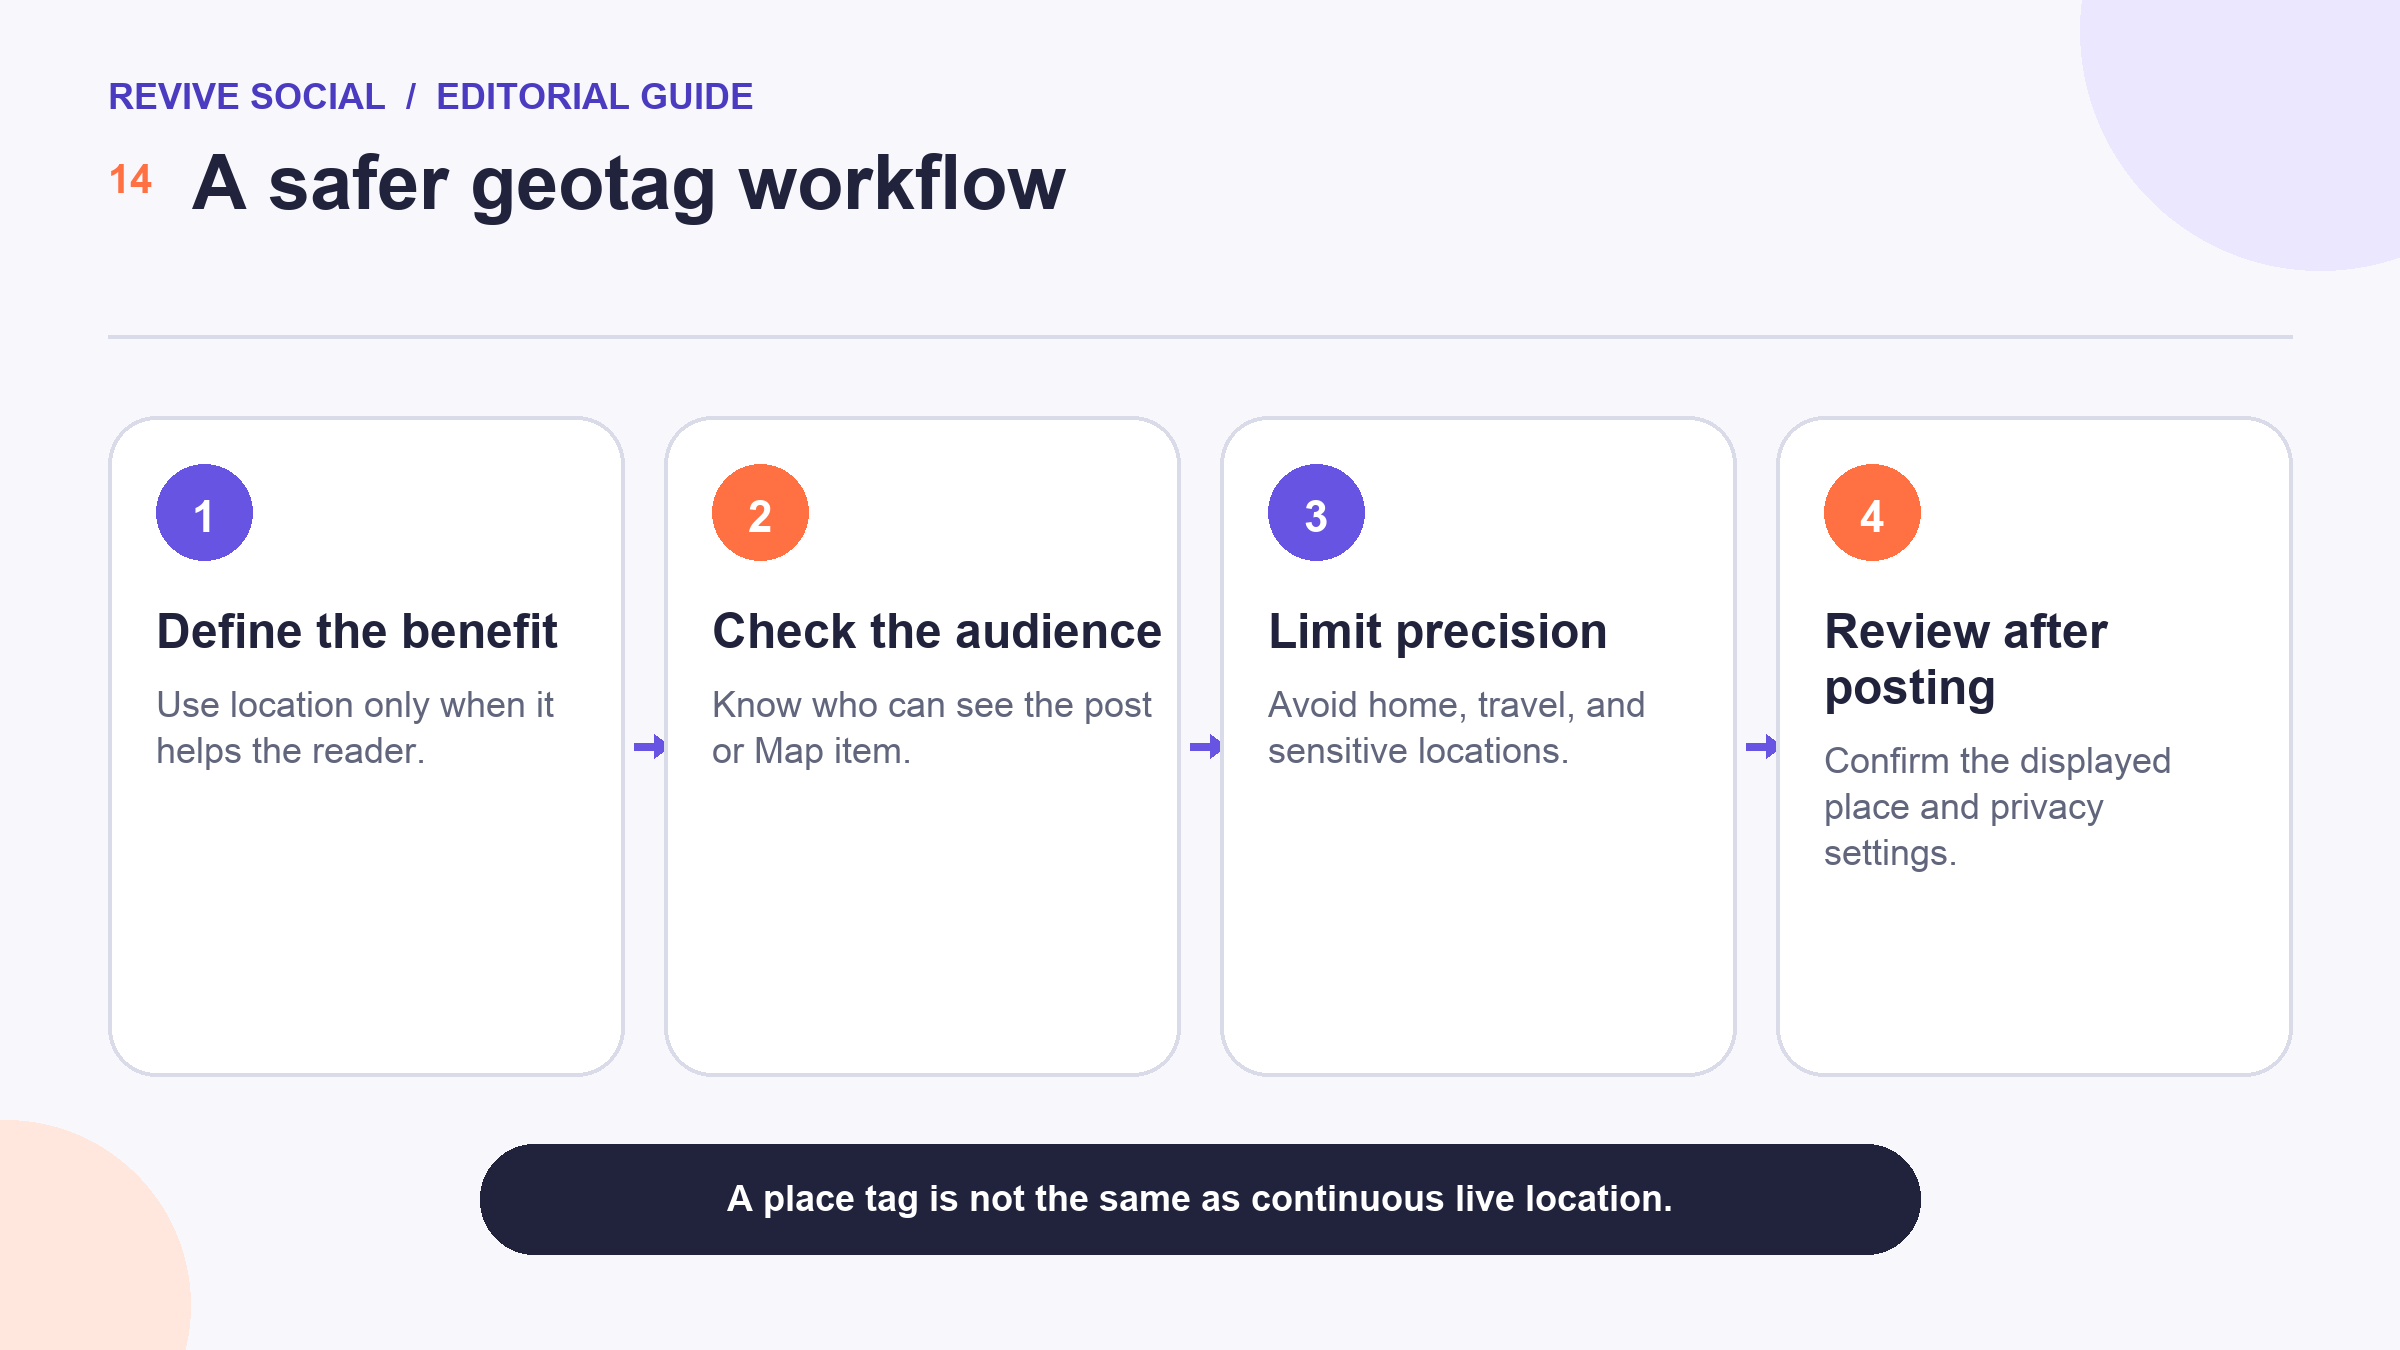Select the 'Check the audience' heading
2400x1350 pixels.
[937, 632]
